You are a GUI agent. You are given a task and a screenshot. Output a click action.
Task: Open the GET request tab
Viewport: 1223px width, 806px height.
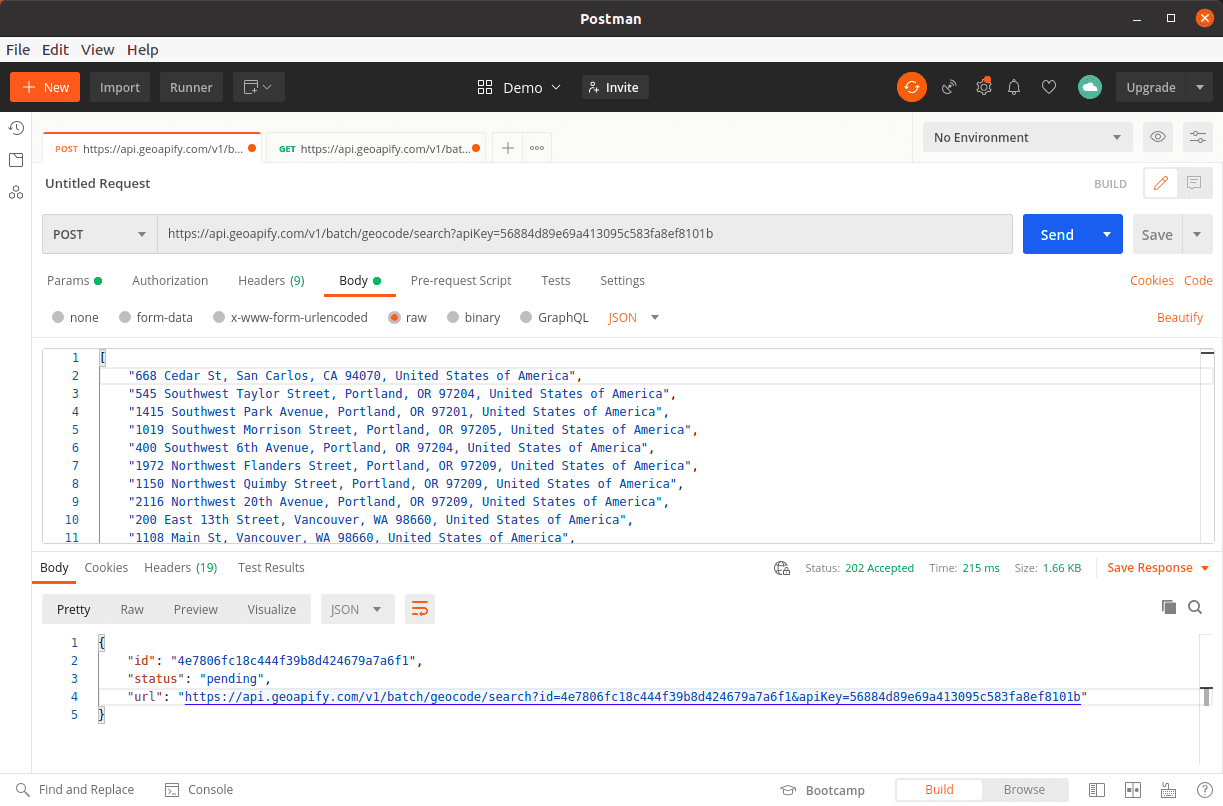[x=376, y=148]
